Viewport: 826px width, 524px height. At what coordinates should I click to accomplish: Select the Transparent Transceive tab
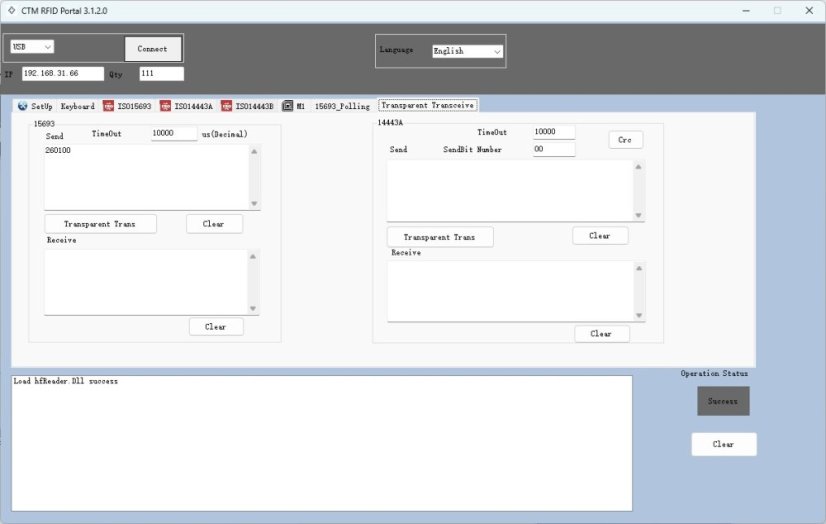click(x=428, y=105)
